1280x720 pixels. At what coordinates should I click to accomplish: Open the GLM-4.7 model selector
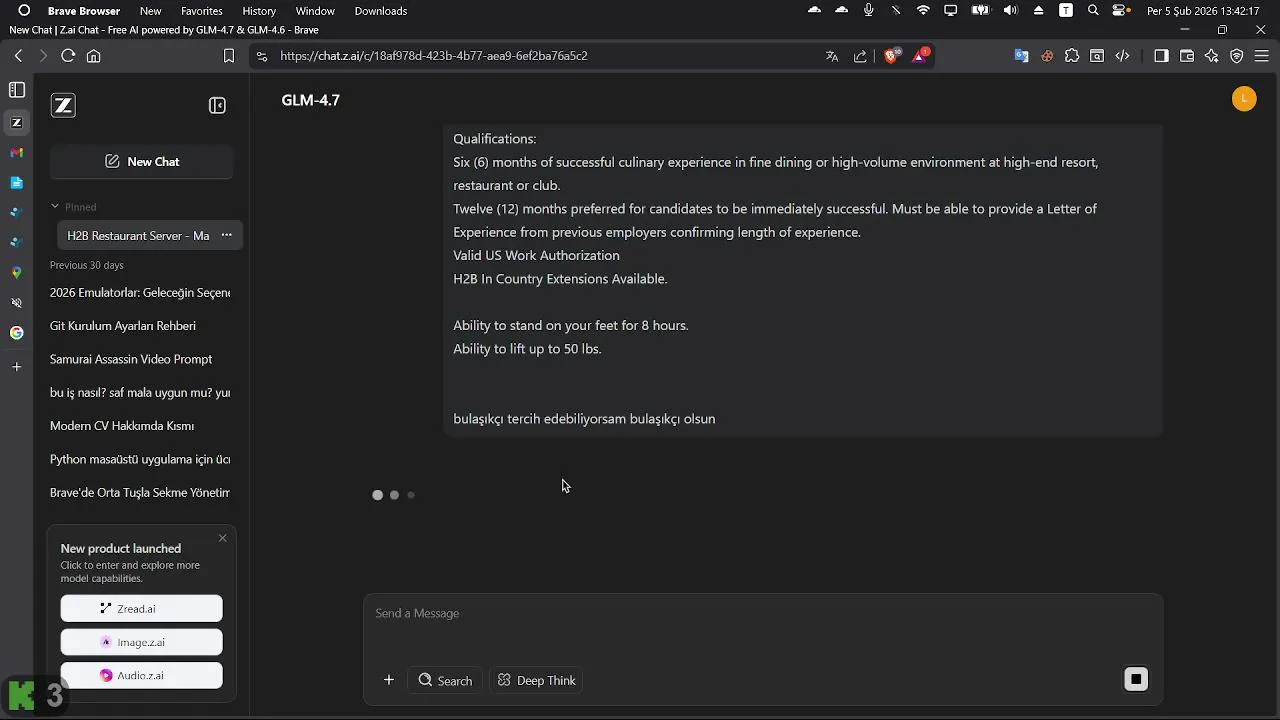click(x=311, y=100)
